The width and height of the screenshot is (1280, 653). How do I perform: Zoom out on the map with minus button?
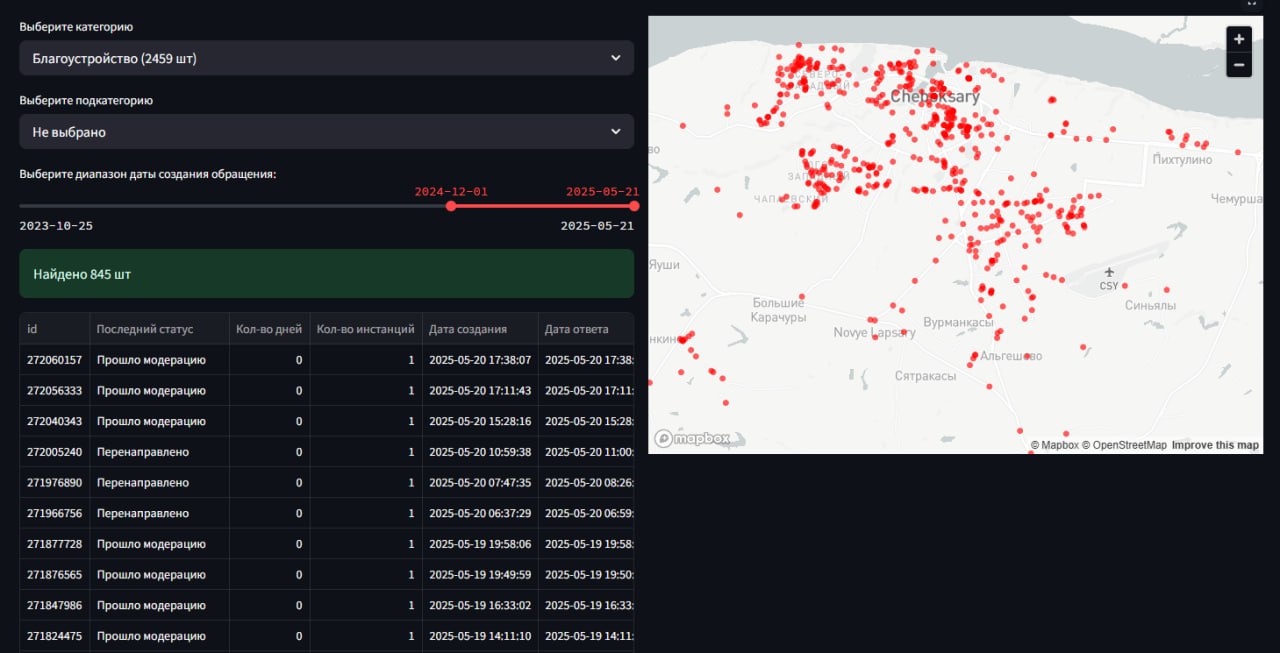(x=1239, y=65)
